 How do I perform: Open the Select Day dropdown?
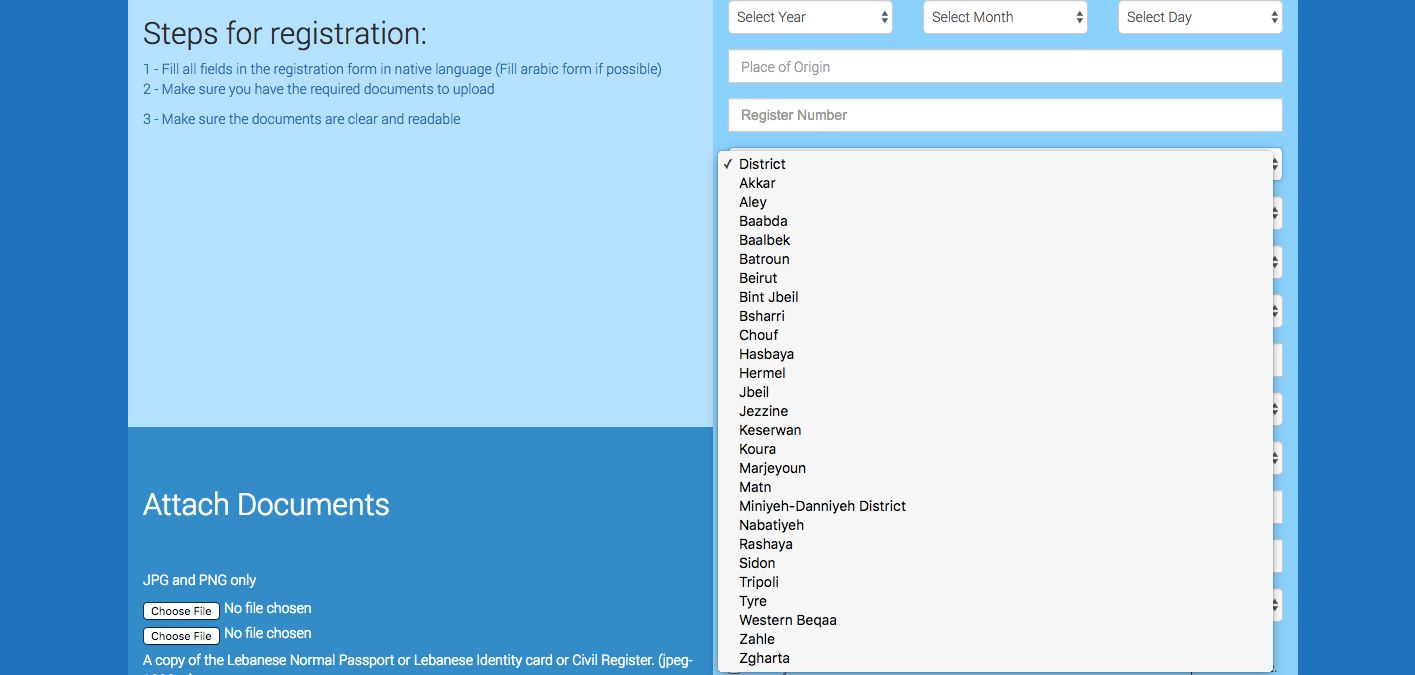point(1200,17)
